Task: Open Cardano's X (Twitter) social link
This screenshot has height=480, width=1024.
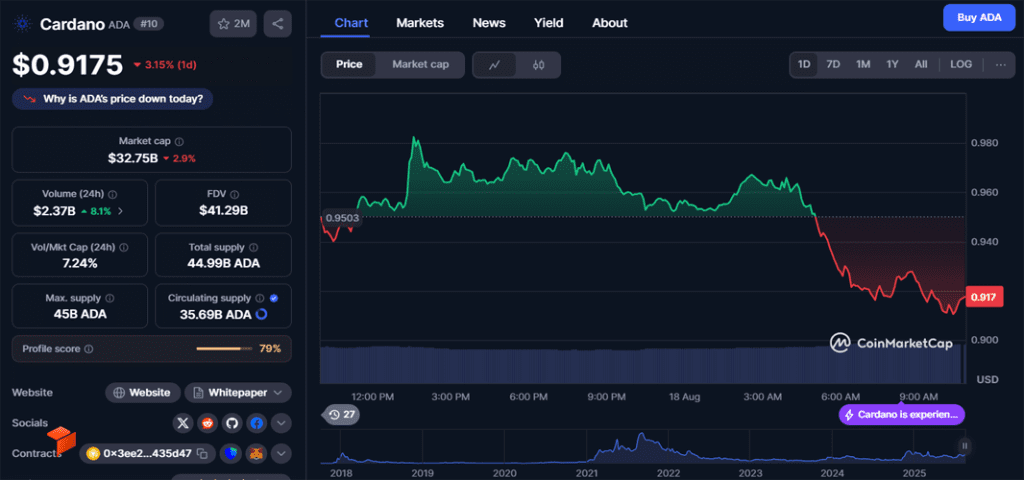Action: (x=184, y=423)
